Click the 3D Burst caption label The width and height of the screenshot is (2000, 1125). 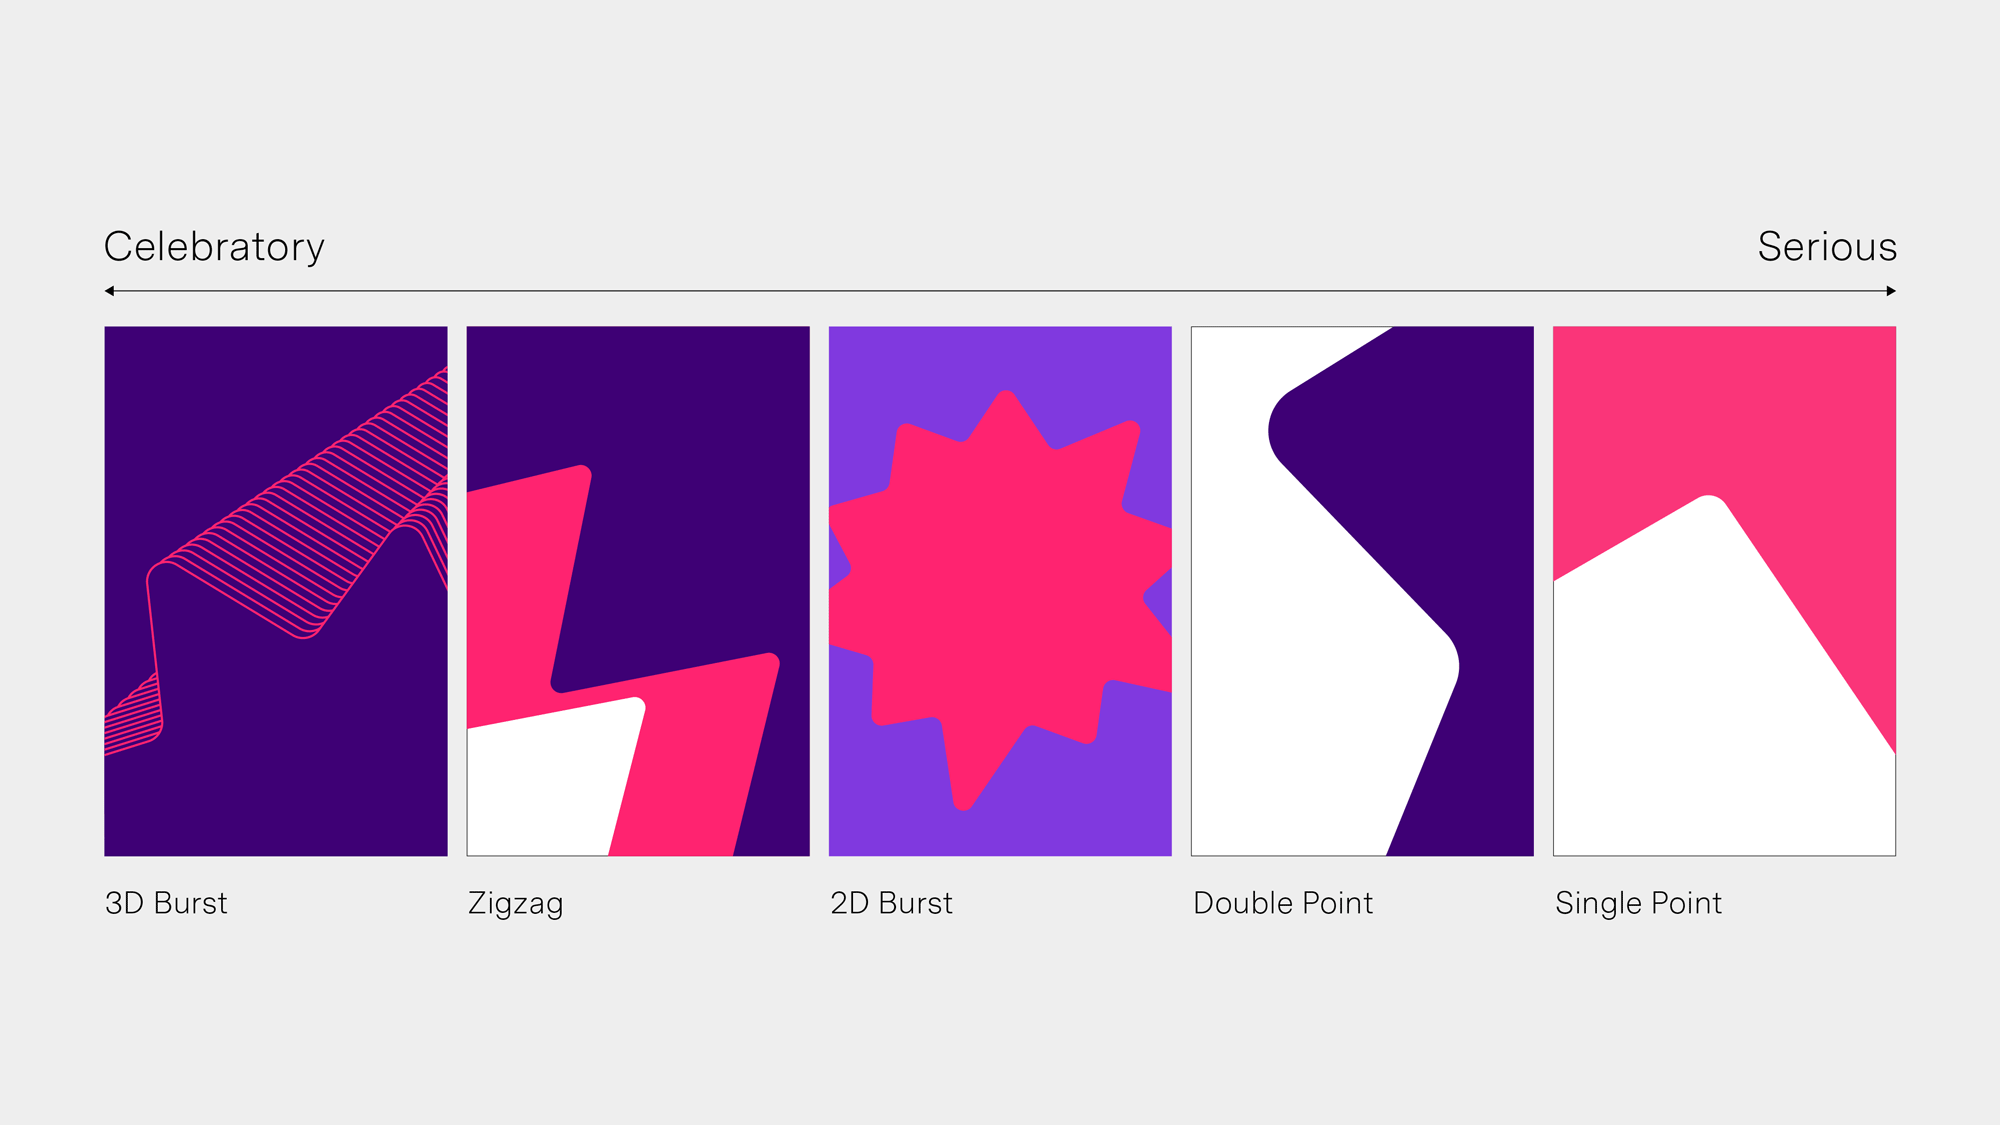click(166, 903)
